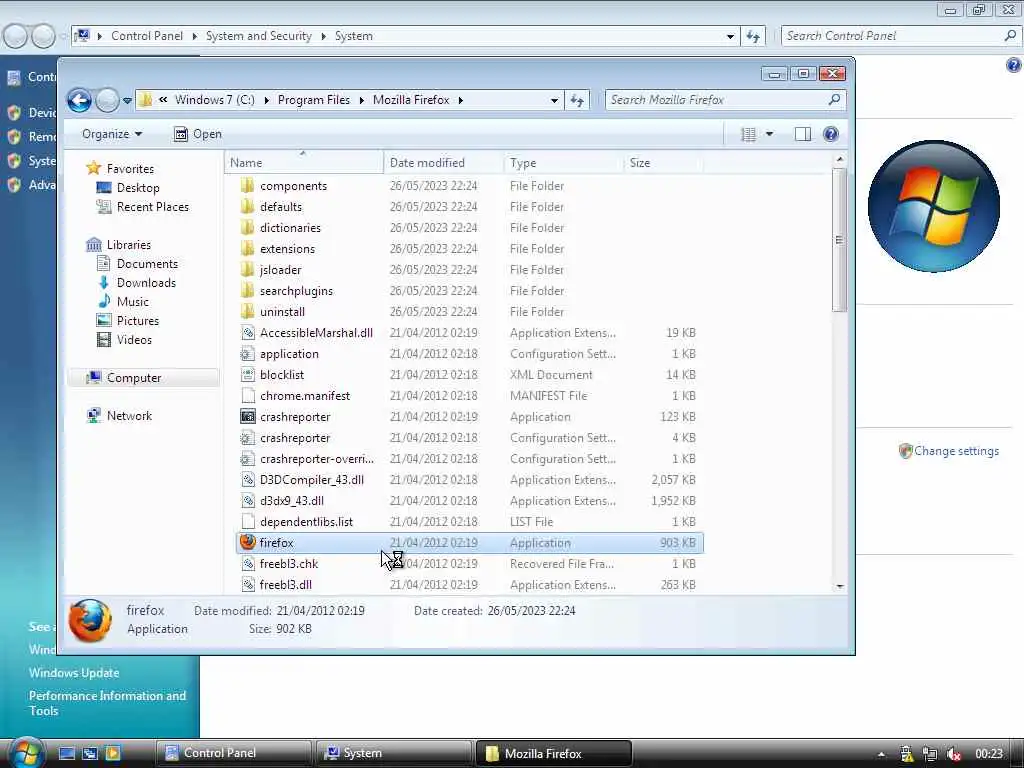
Task: Click the help icon in the explorer toolbar
Action: (x=831, y=134)
